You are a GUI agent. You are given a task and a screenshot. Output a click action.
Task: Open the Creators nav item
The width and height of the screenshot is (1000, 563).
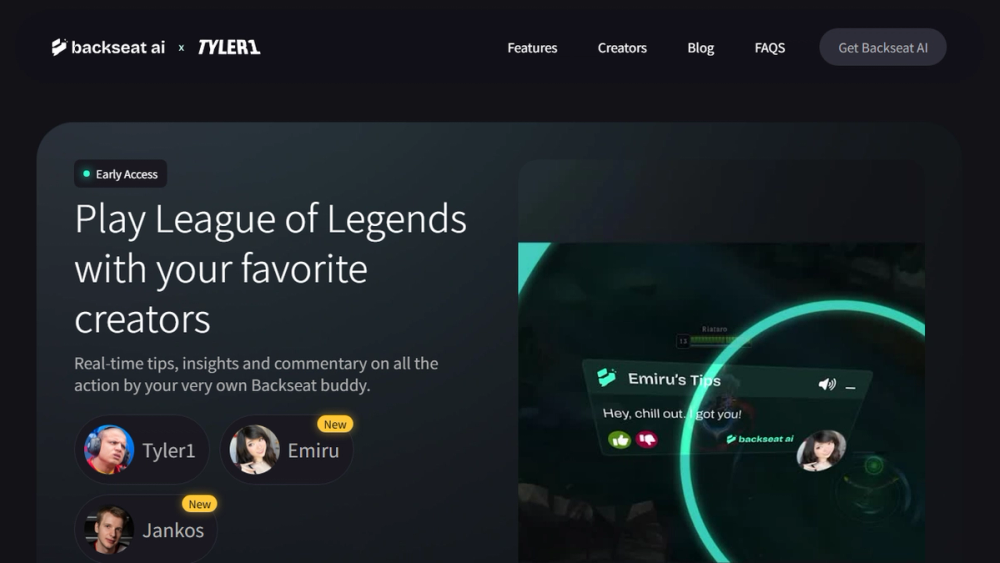[622, 48]
